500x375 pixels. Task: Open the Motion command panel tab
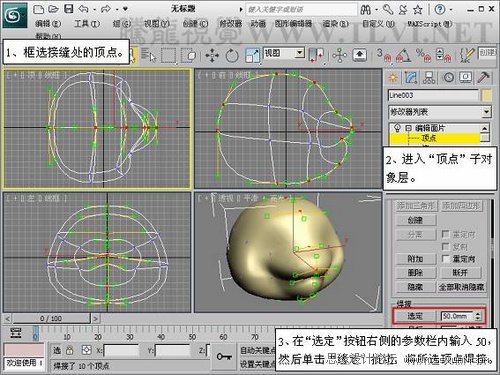pos(448,78)
